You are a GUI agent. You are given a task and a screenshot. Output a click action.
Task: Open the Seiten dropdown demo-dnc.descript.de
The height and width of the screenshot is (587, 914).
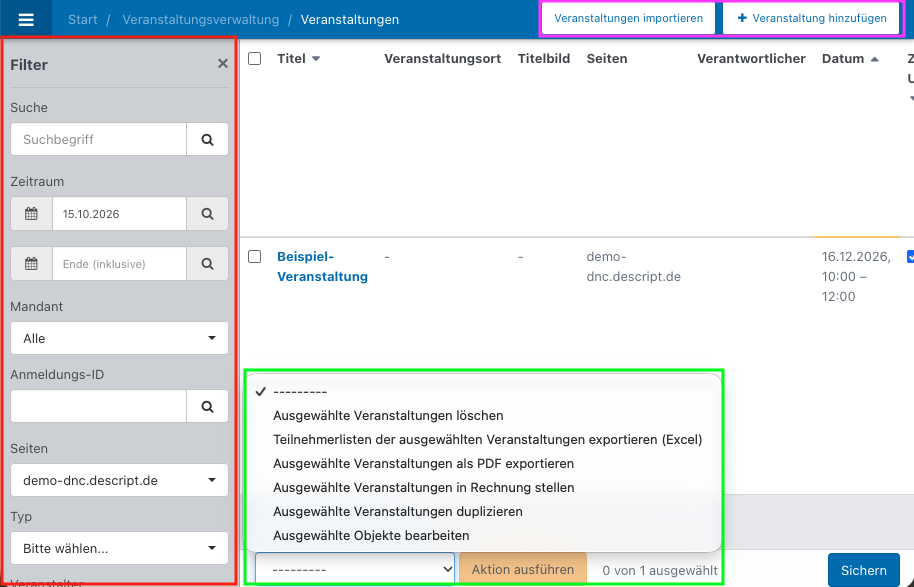pos(119,480)
